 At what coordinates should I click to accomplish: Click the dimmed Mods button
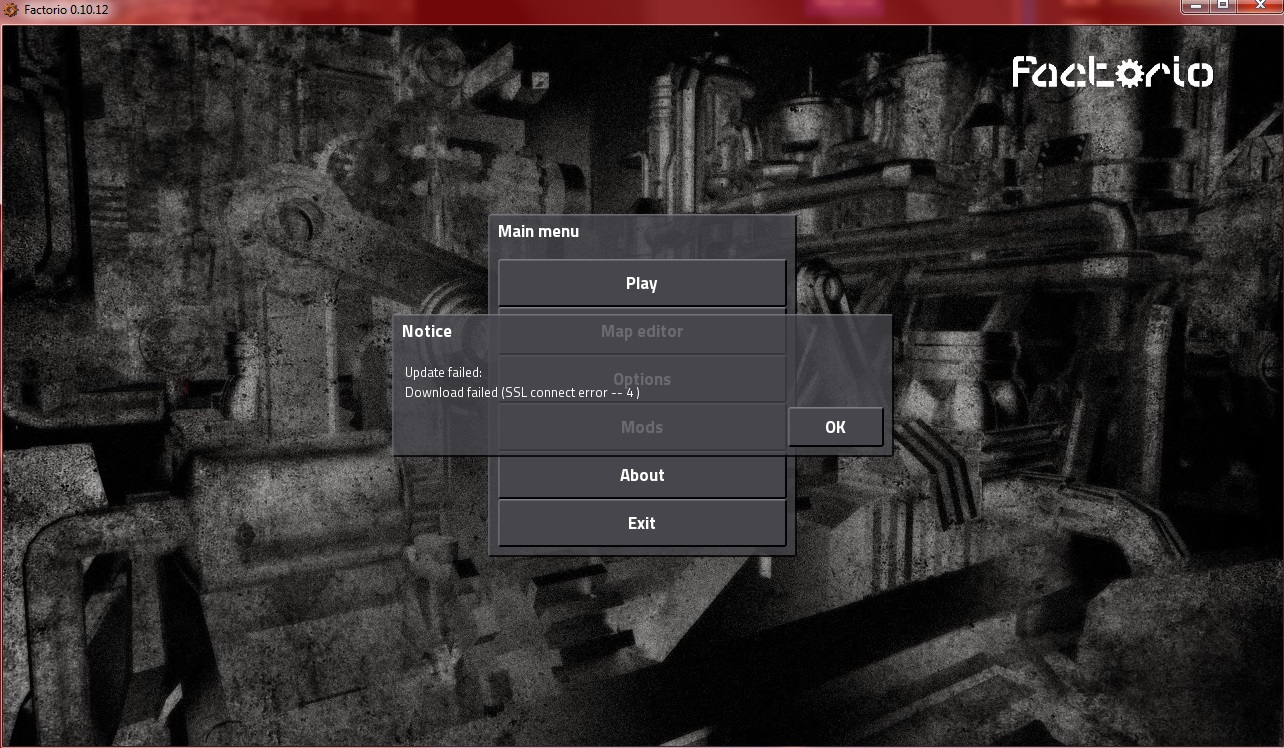pyautogui.click(x=642, y=427)
